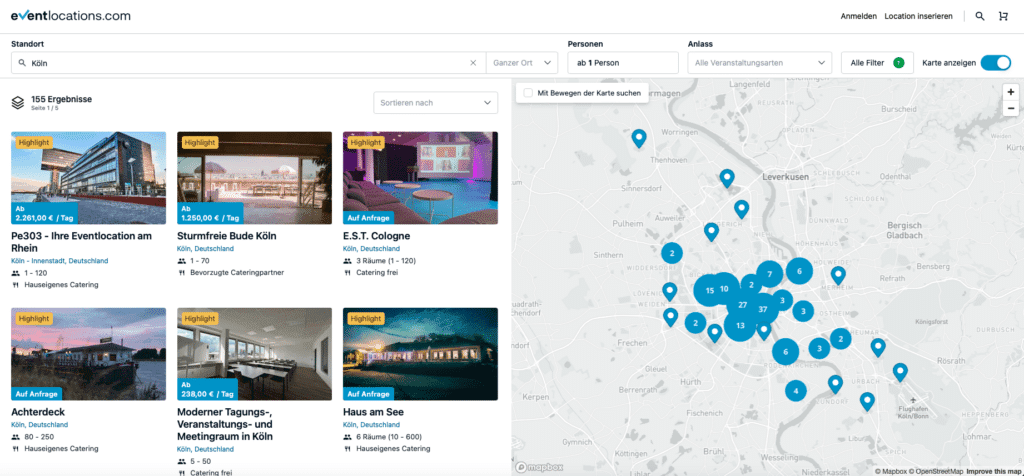This screenshot has height=476, width=1024.
Task: Expand the Alle Veranstaltungsarten dropdown
Action: tap(760, 63)
